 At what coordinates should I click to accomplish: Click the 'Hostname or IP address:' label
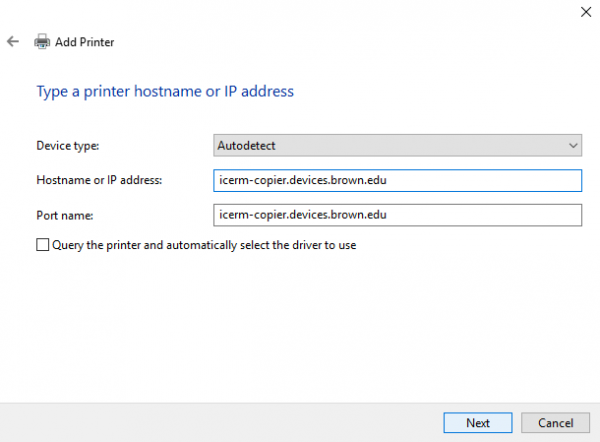click(99, 180)
